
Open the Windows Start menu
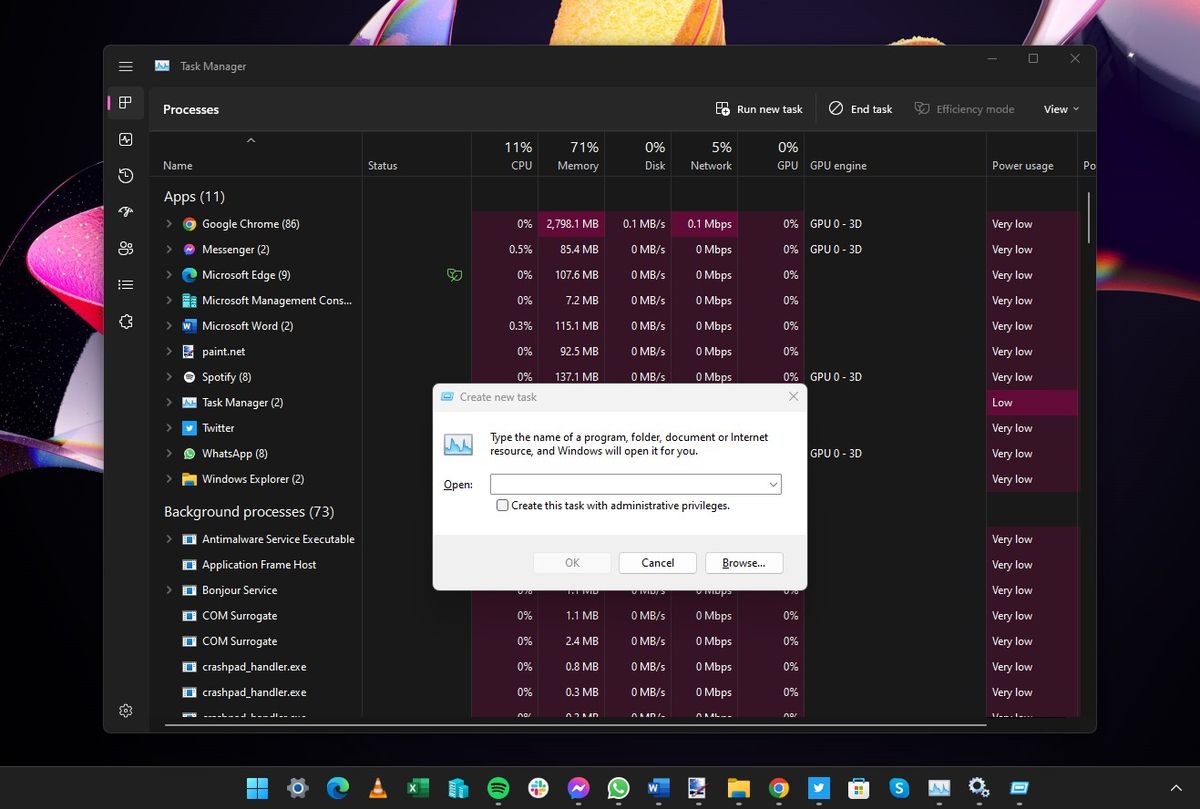point(257,788)
